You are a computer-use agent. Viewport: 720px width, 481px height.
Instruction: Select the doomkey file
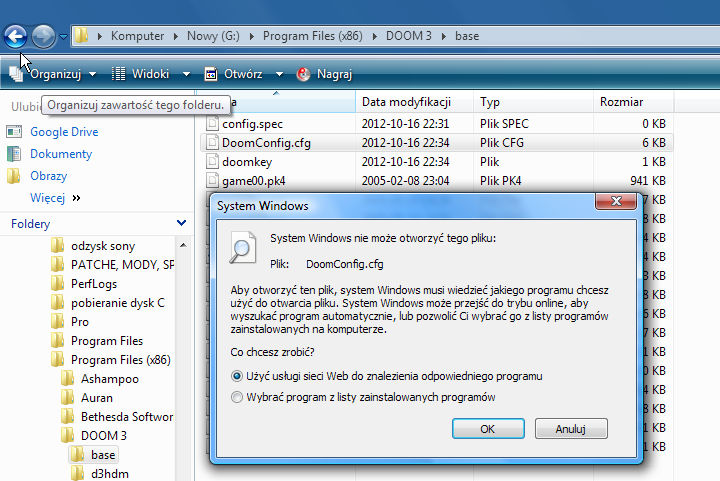pos(247,162)
